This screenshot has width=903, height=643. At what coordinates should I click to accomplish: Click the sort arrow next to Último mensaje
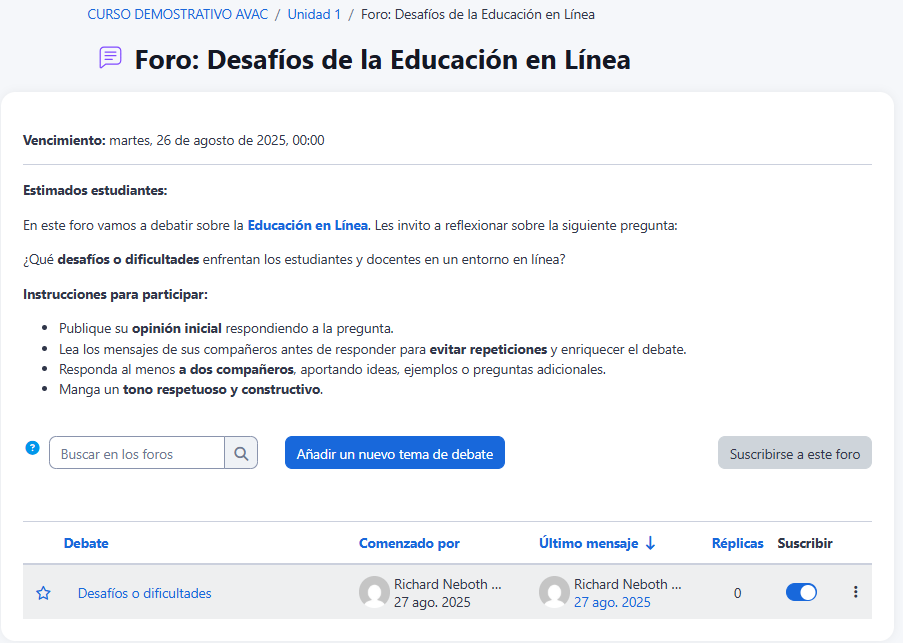pos(650,543)
